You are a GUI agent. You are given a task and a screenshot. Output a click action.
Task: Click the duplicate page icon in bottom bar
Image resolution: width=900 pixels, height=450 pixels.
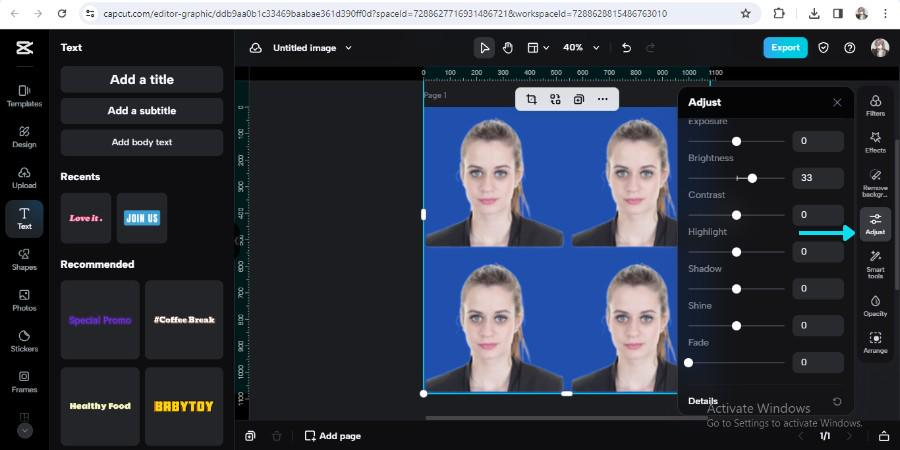[250, 436]
